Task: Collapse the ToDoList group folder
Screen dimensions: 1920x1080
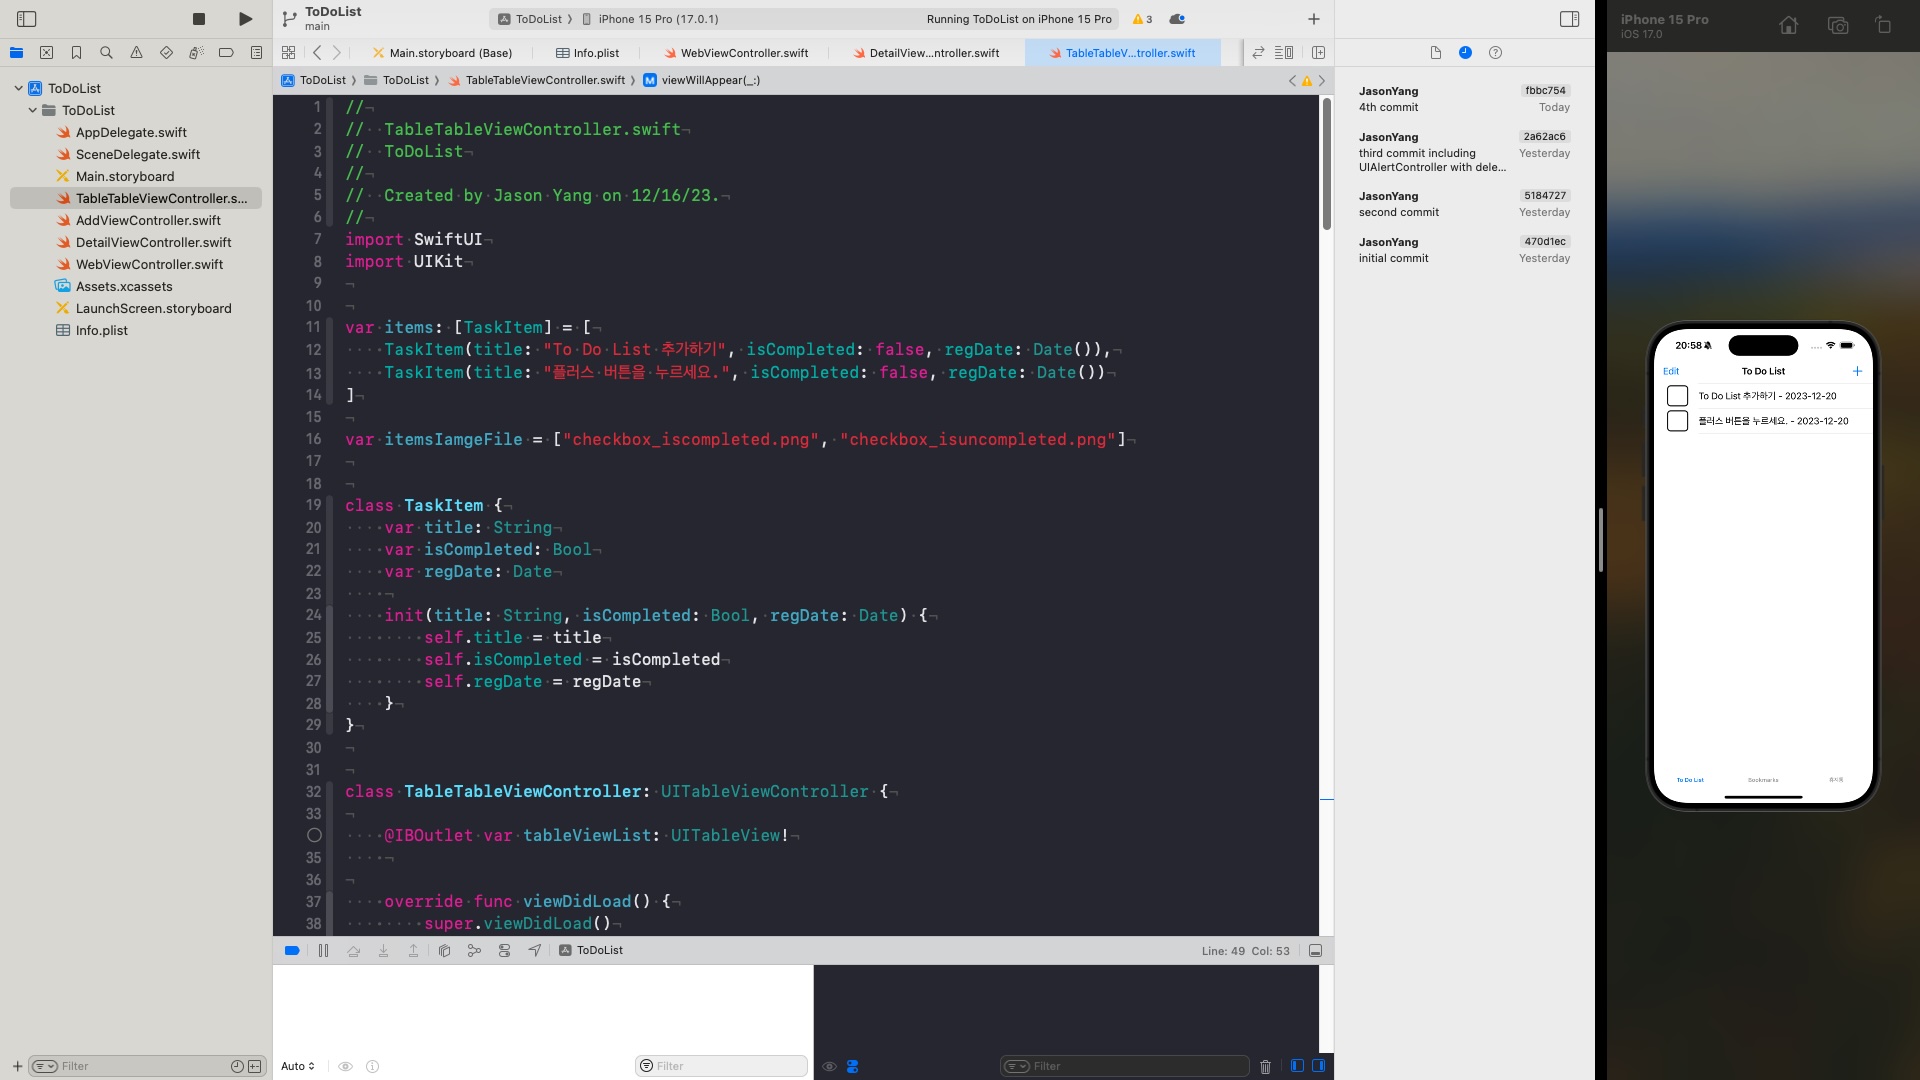Action: point(32,110)
